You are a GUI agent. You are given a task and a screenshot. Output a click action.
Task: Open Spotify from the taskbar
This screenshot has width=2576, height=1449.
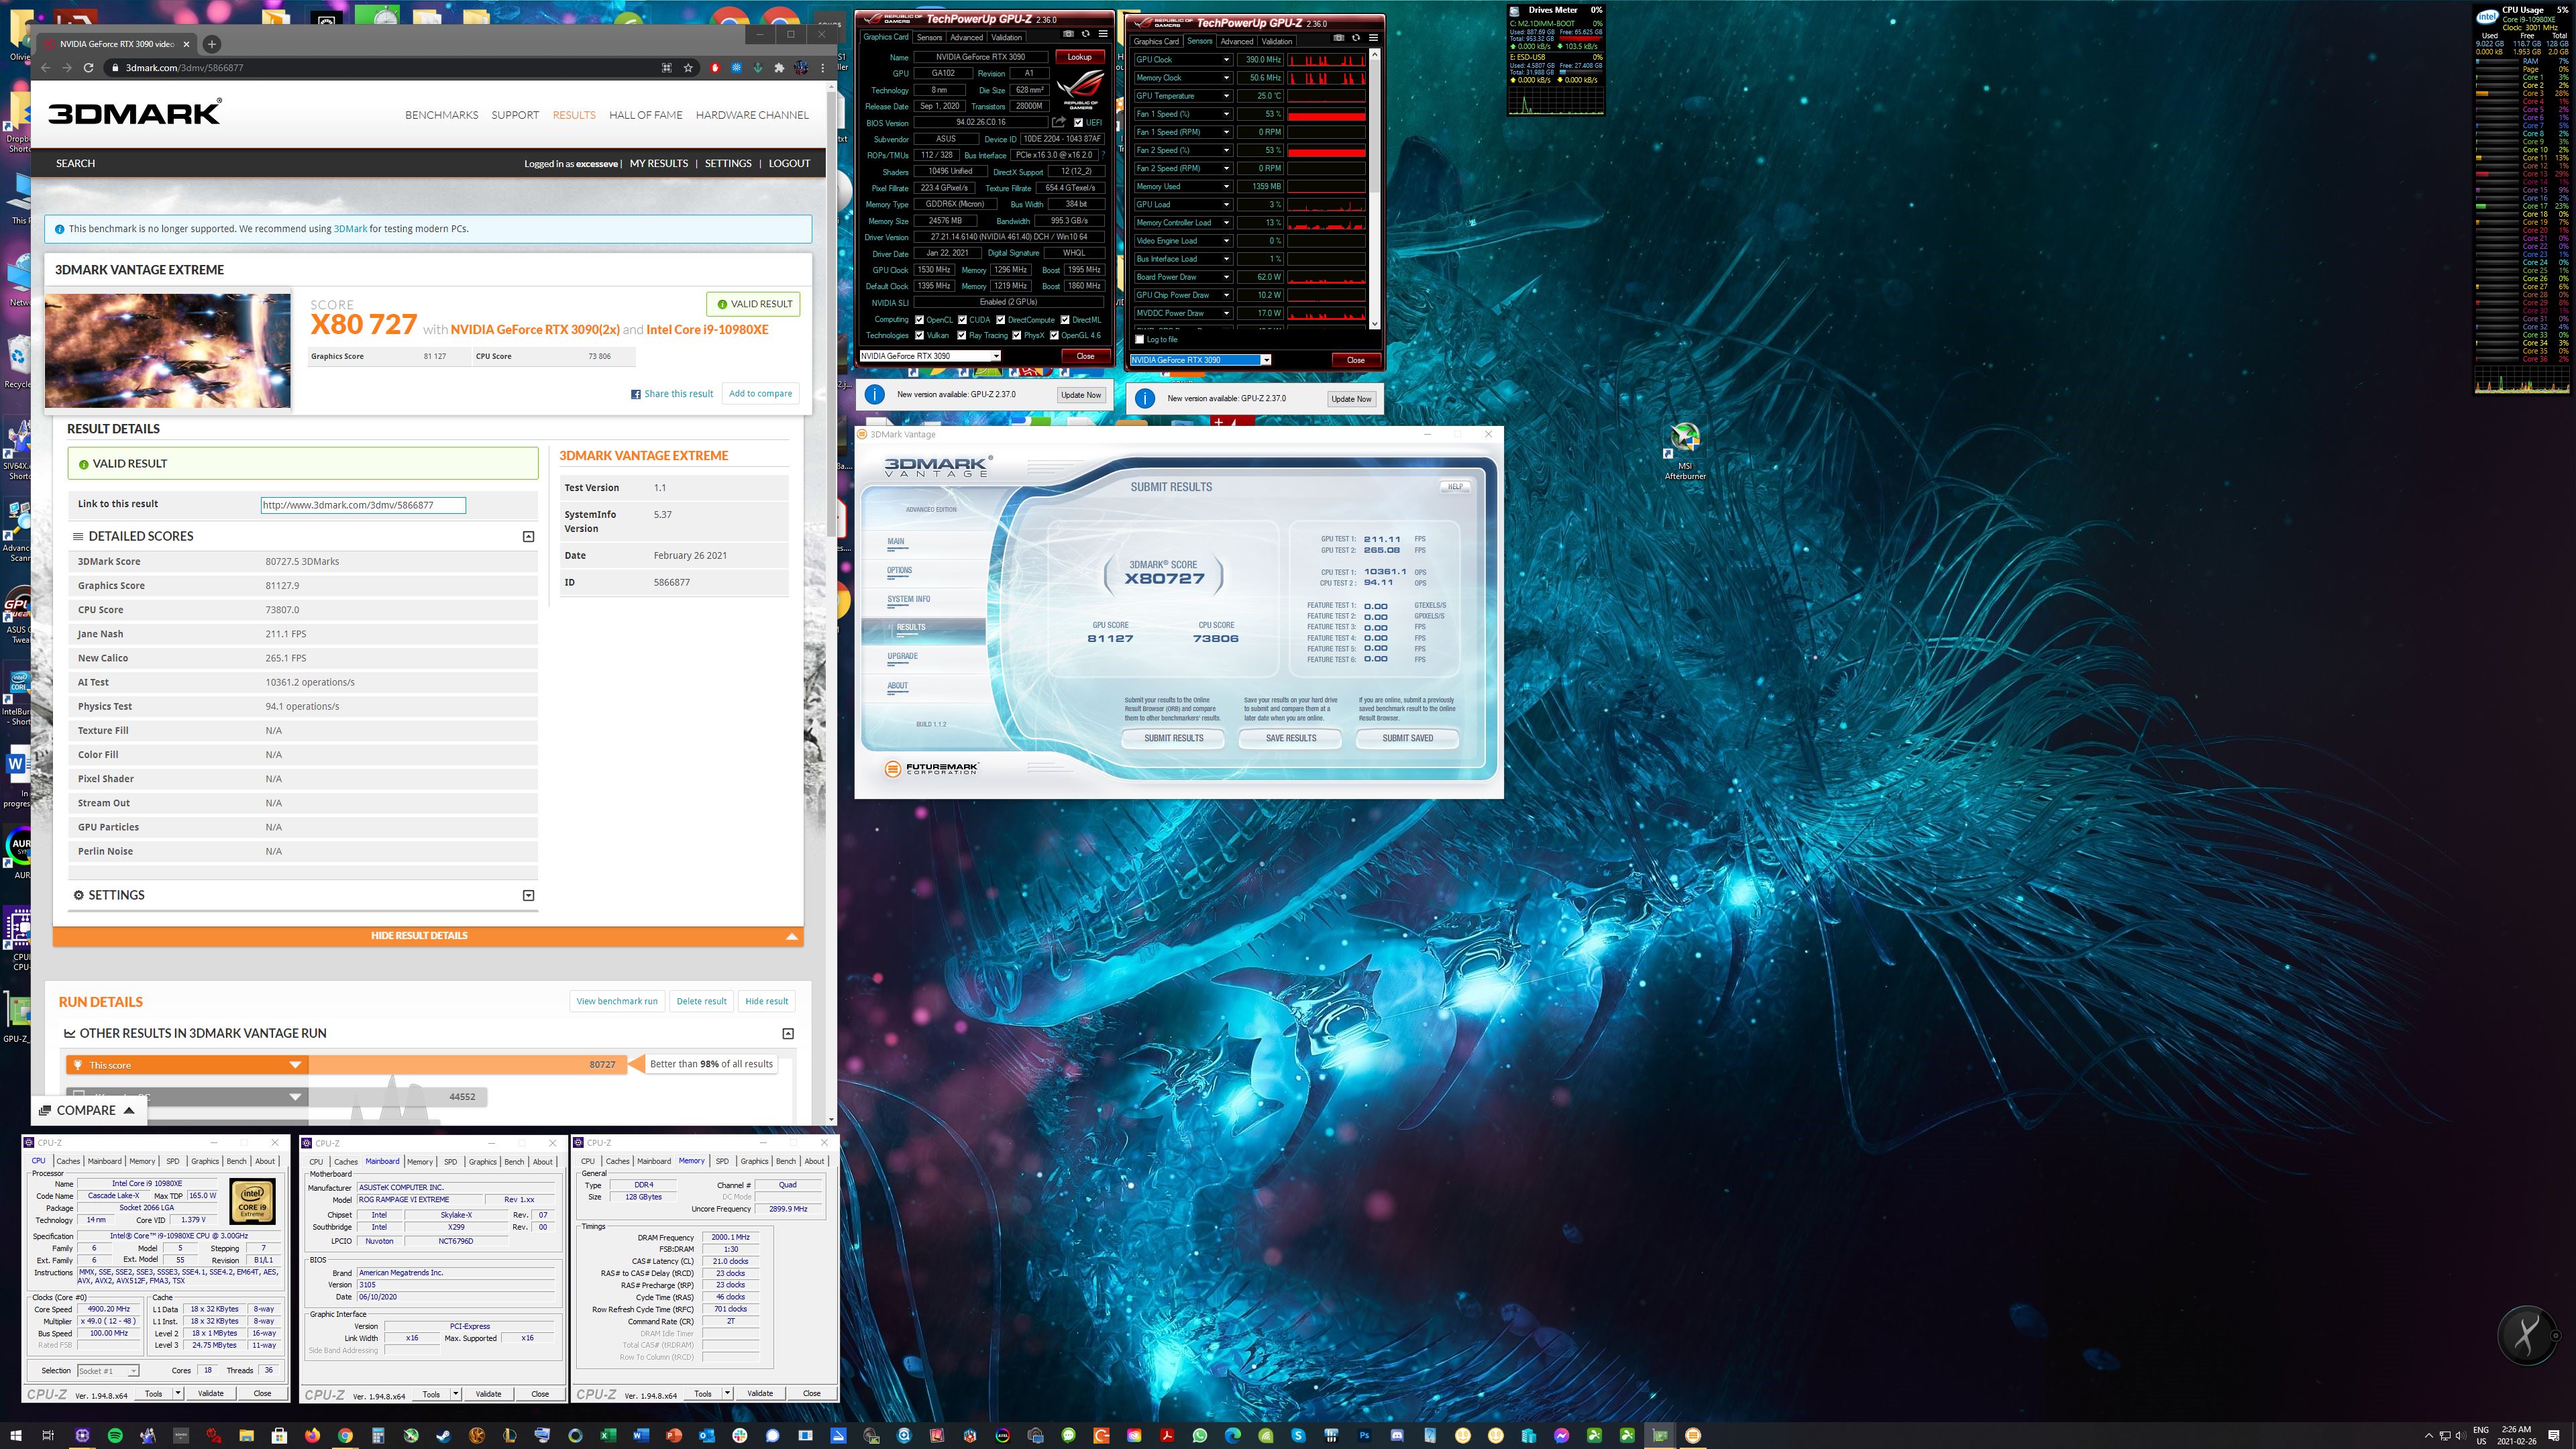115,1435
